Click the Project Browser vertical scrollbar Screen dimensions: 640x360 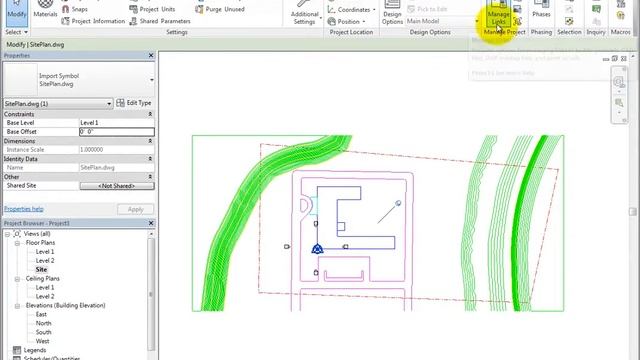[x=151, y=294]
